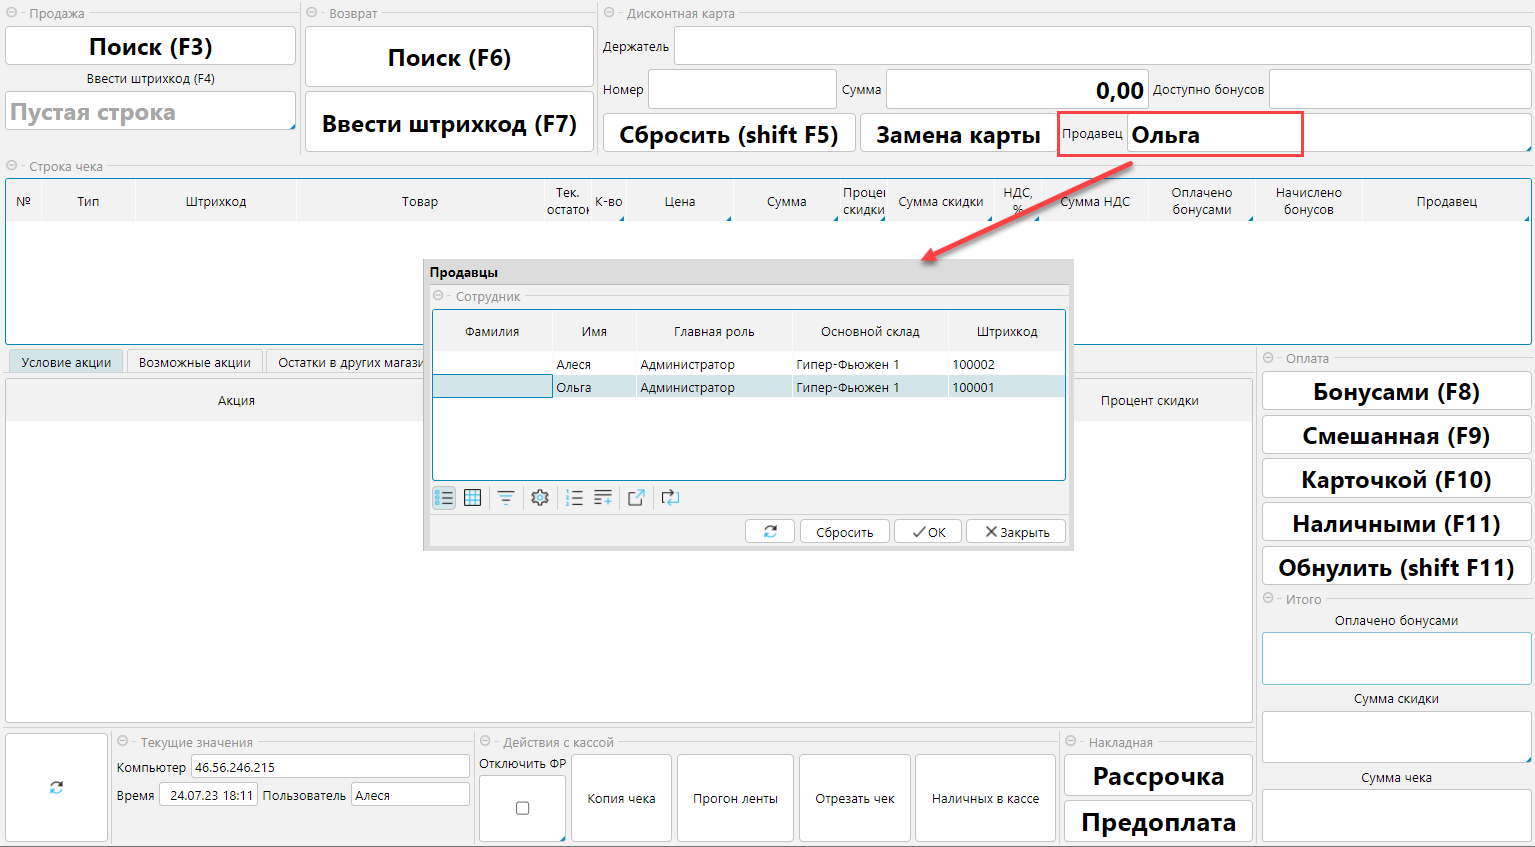Open the filter icon in Продавцы toolbar
The width and height of the screenshot is (1535, 847).
click(x=506, y=498)
